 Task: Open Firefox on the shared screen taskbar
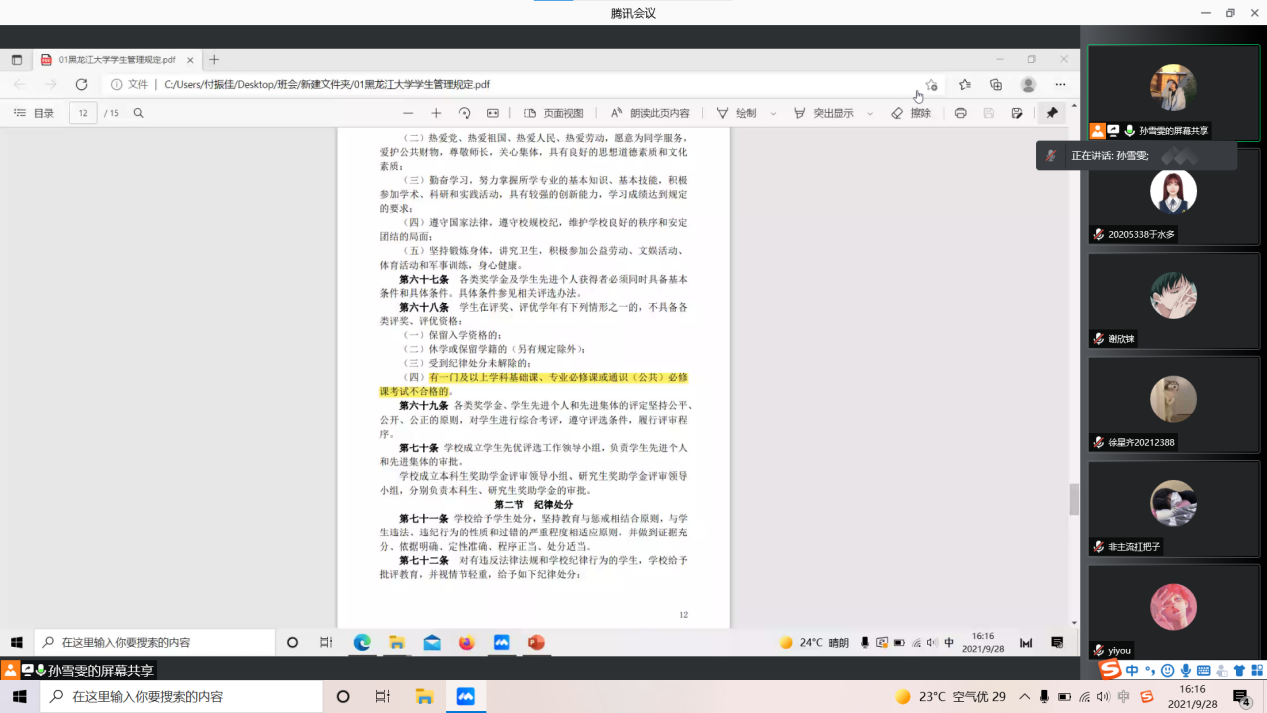pos(467,642)
